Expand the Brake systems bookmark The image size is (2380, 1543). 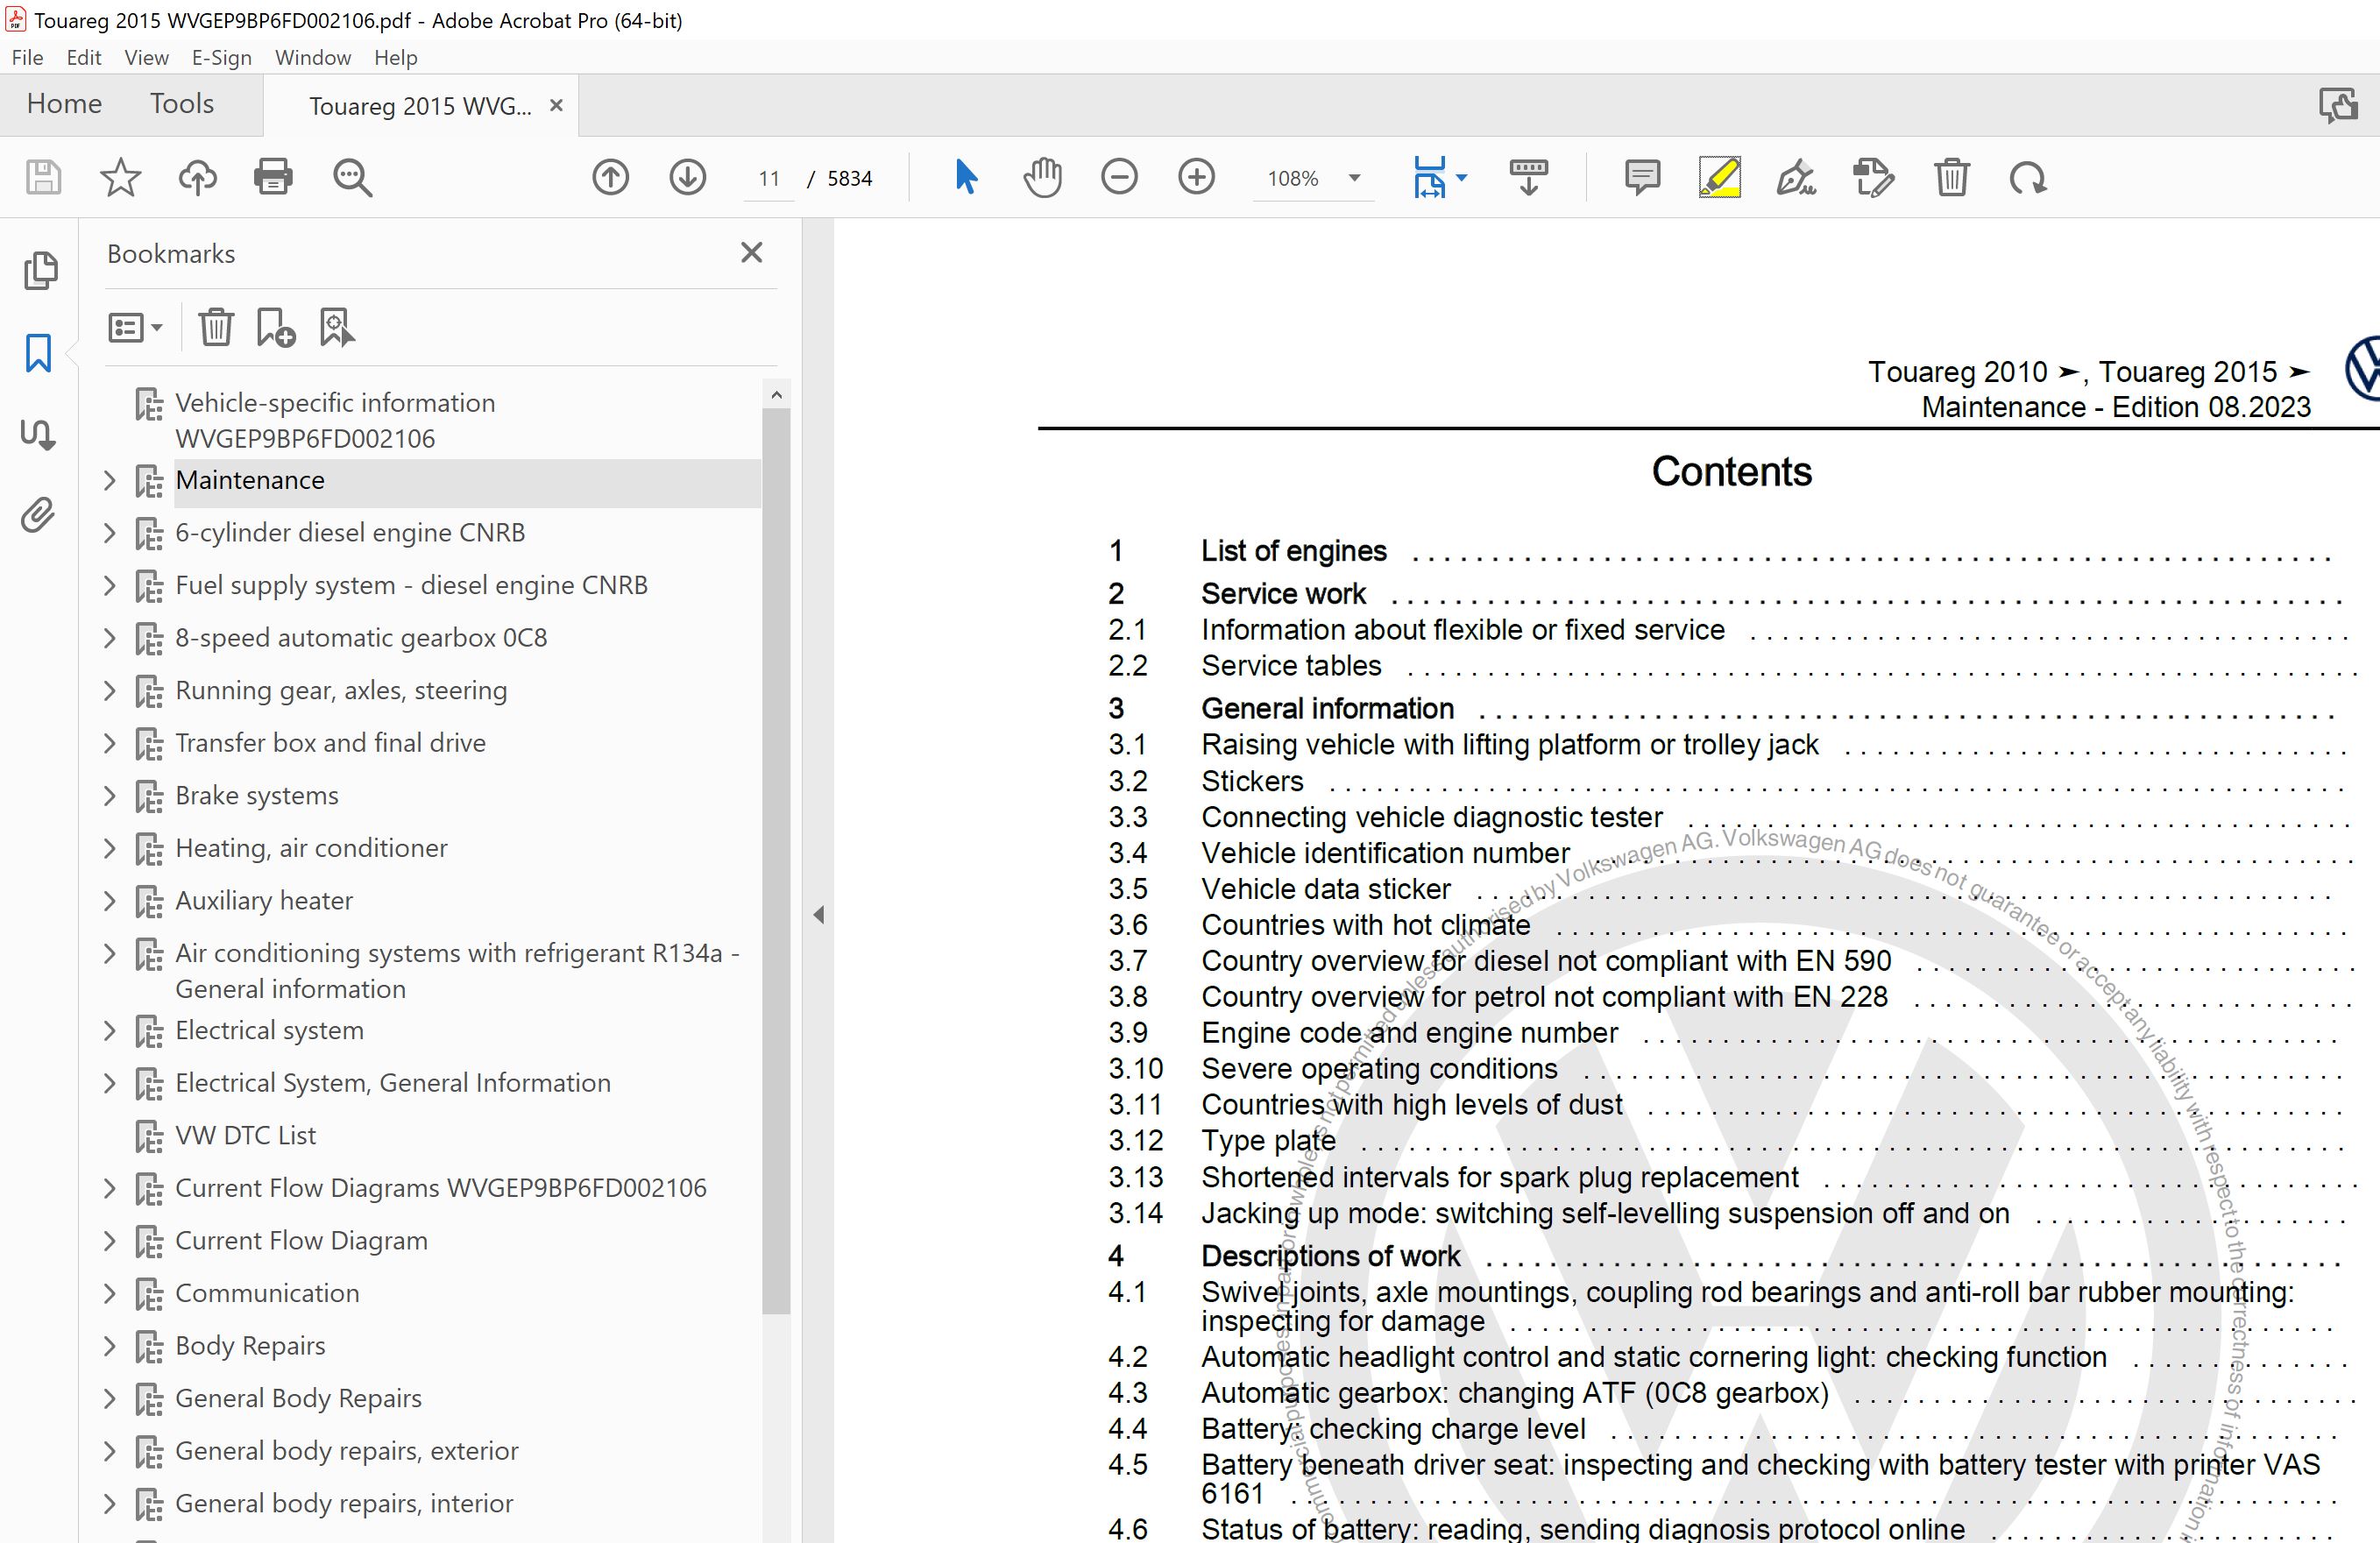pos(110,796)
